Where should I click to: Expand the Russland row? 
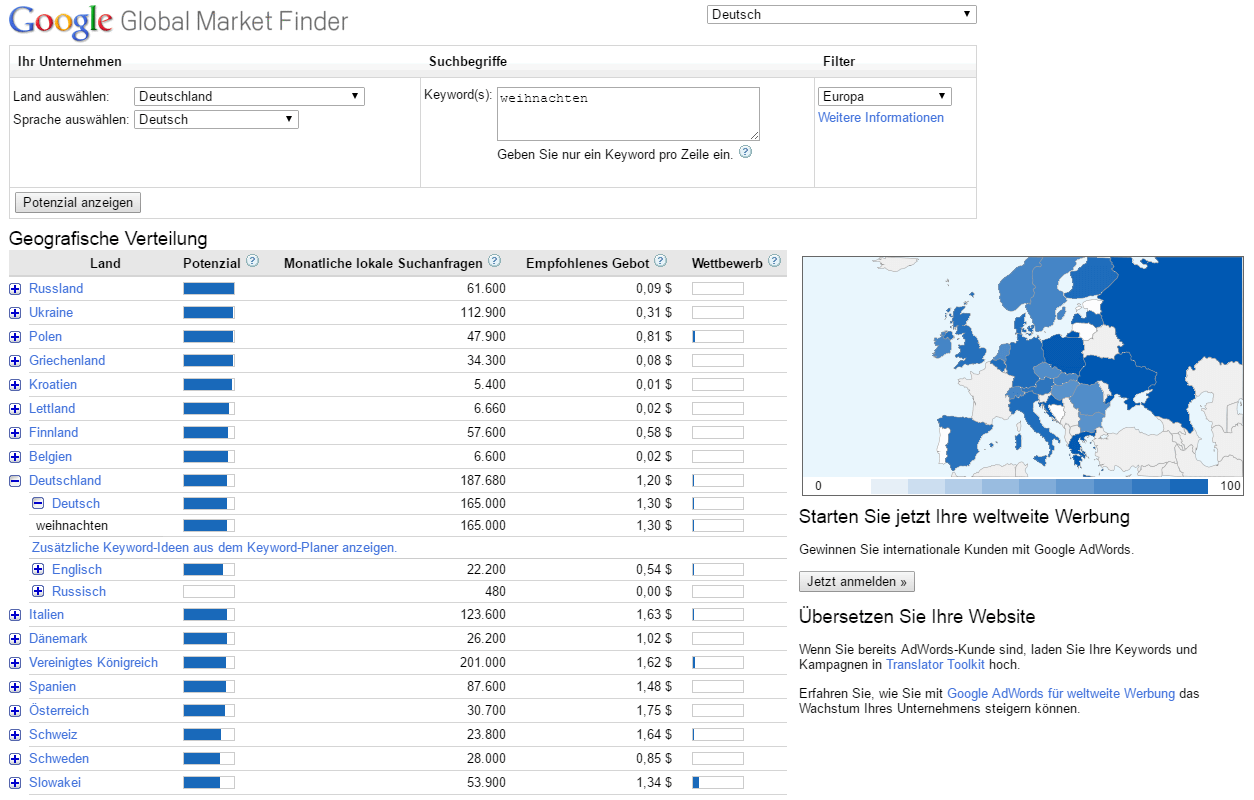tap(15, 289)
